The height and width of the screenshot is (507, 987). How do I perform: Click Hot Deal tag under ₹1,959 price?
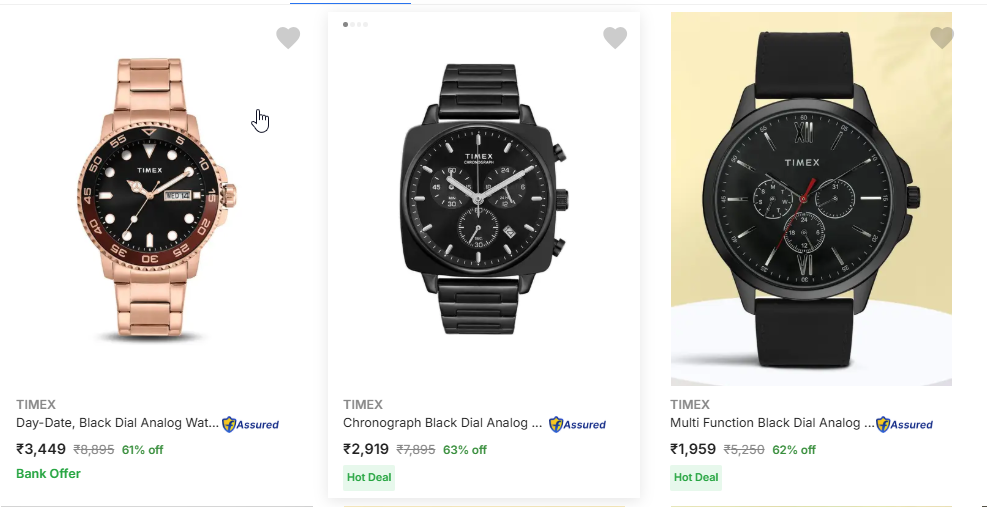coord(696,477)
